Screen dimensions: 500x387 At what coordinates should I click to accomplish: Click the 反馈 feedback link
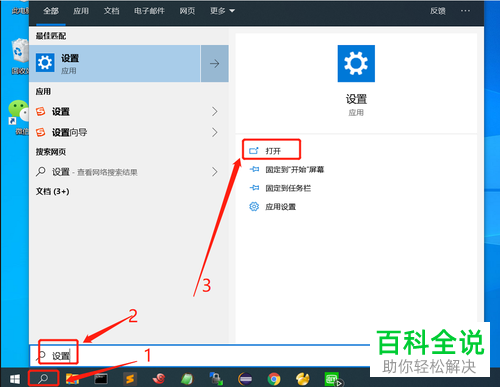[x=438, y=11]
